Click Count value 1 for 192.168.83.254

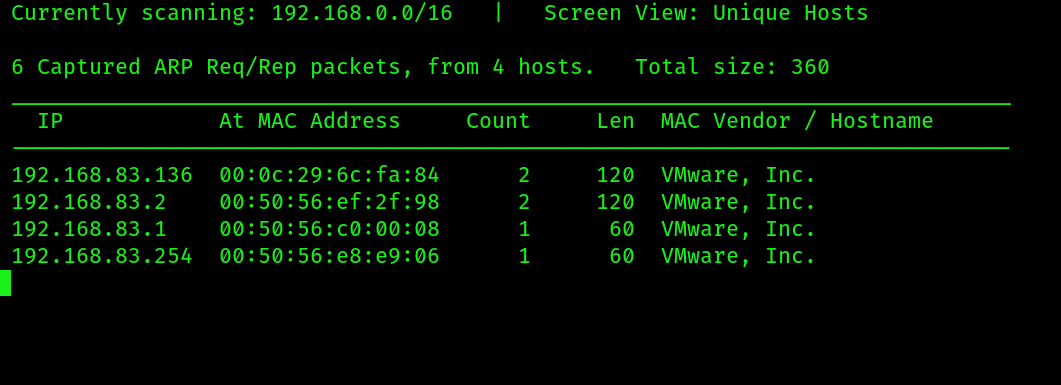[524, 256]
